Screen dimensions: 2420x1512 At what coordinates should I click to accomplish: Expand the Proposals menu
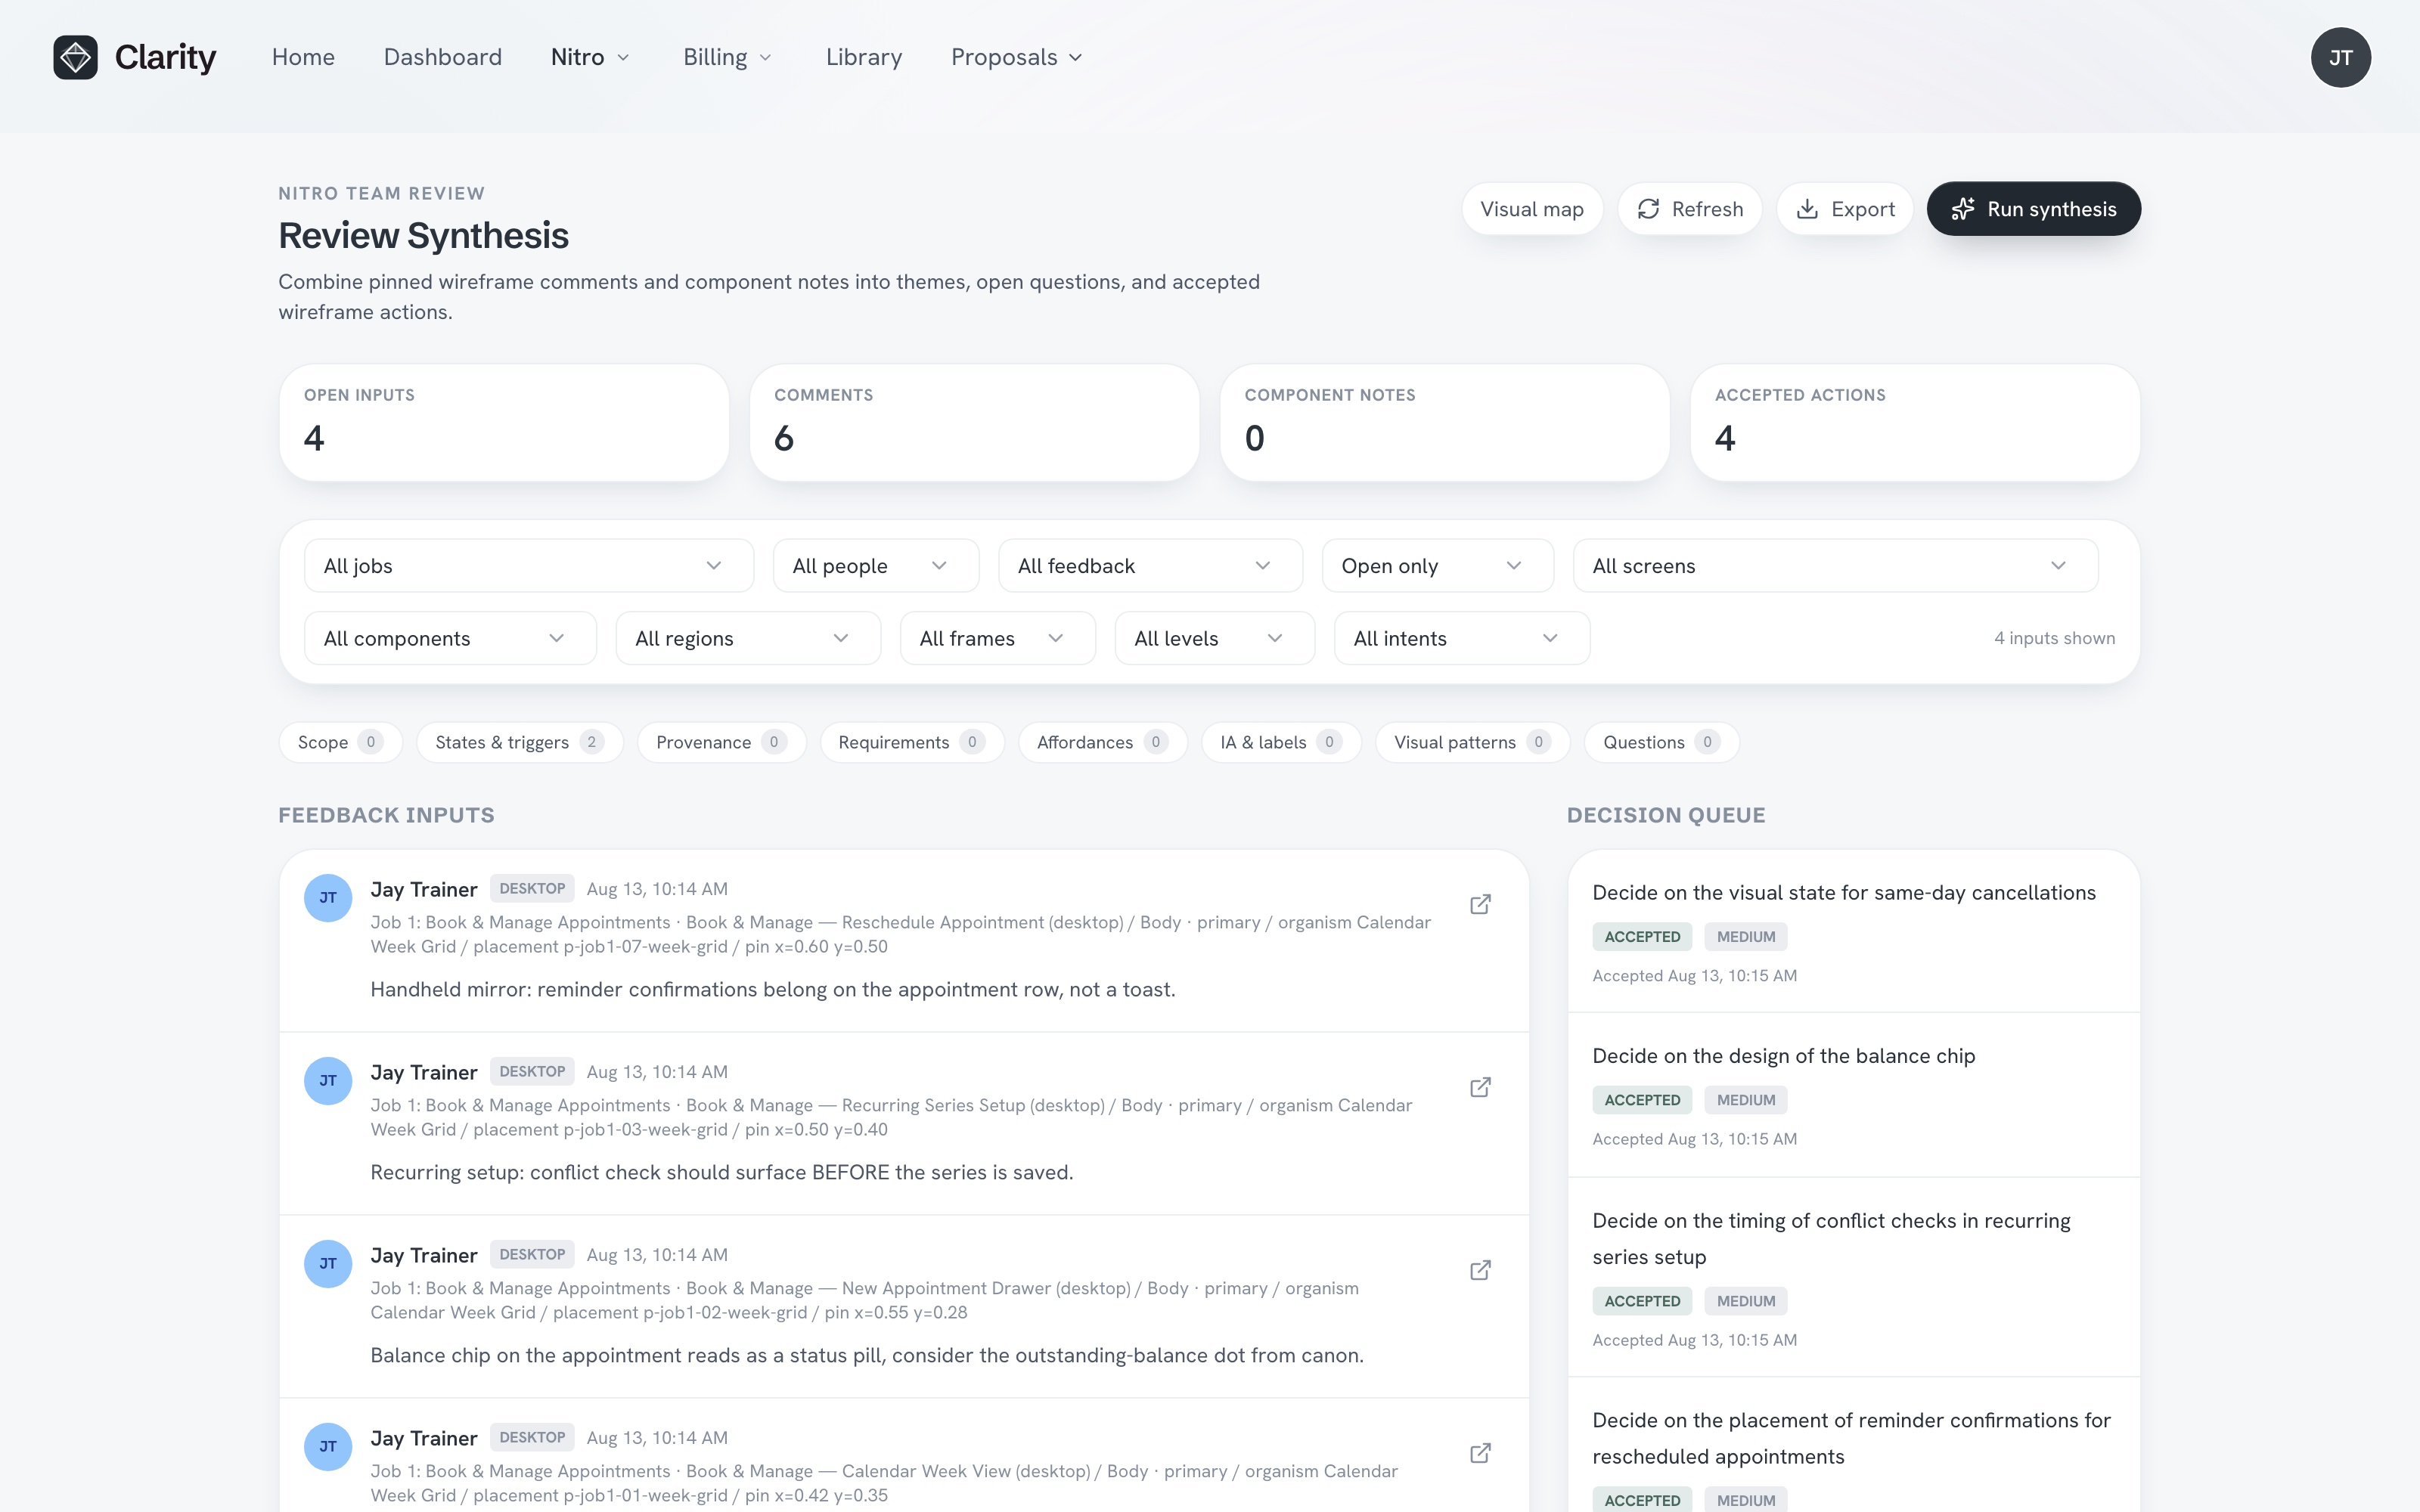click(x=1017, y=57)
